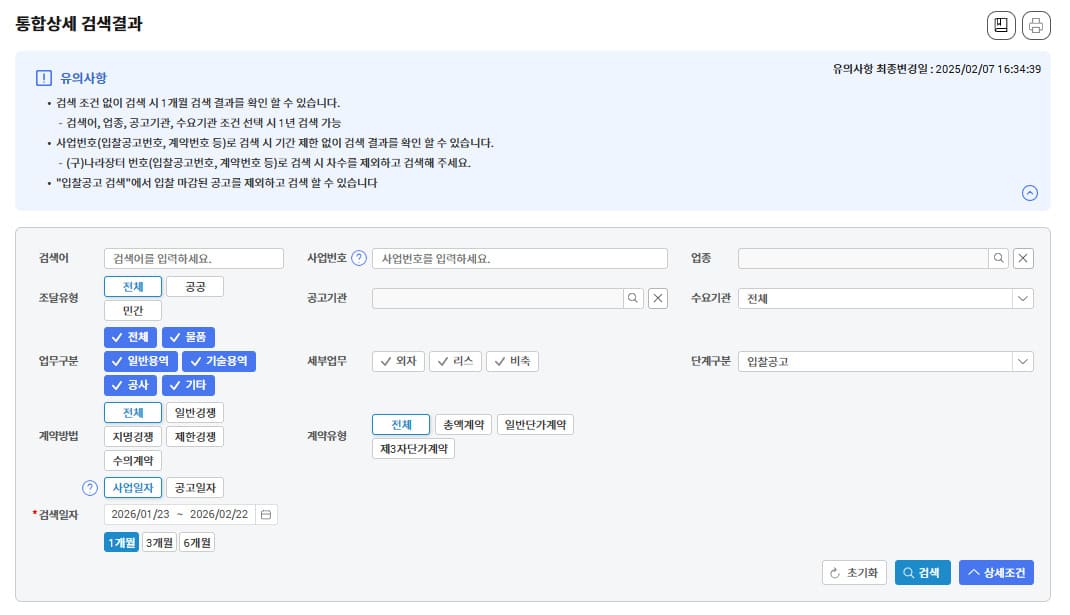Viewport: 1070px width, 615px height.
Task: Switch to the 공고일자 option
Action: [193, 487]
